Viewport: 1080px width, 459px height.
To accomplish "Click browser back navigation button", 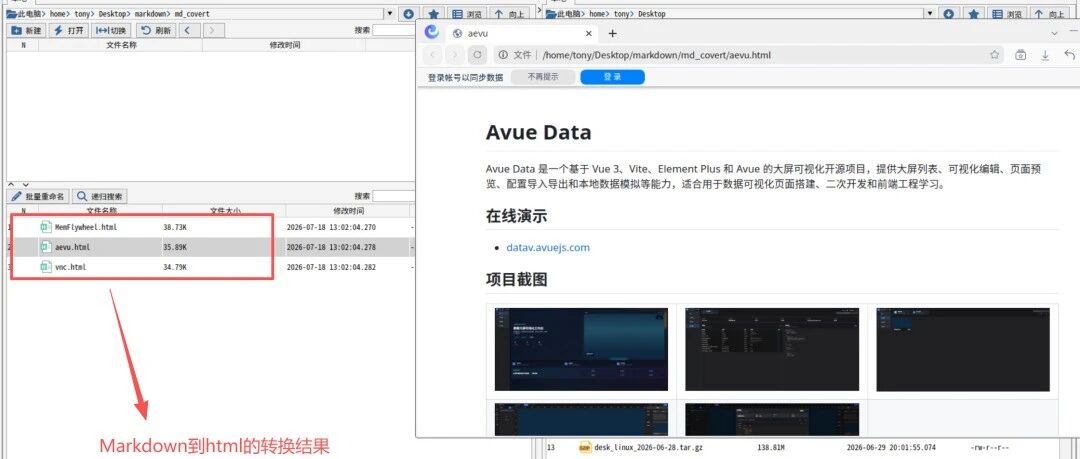I will coord(432,55).
